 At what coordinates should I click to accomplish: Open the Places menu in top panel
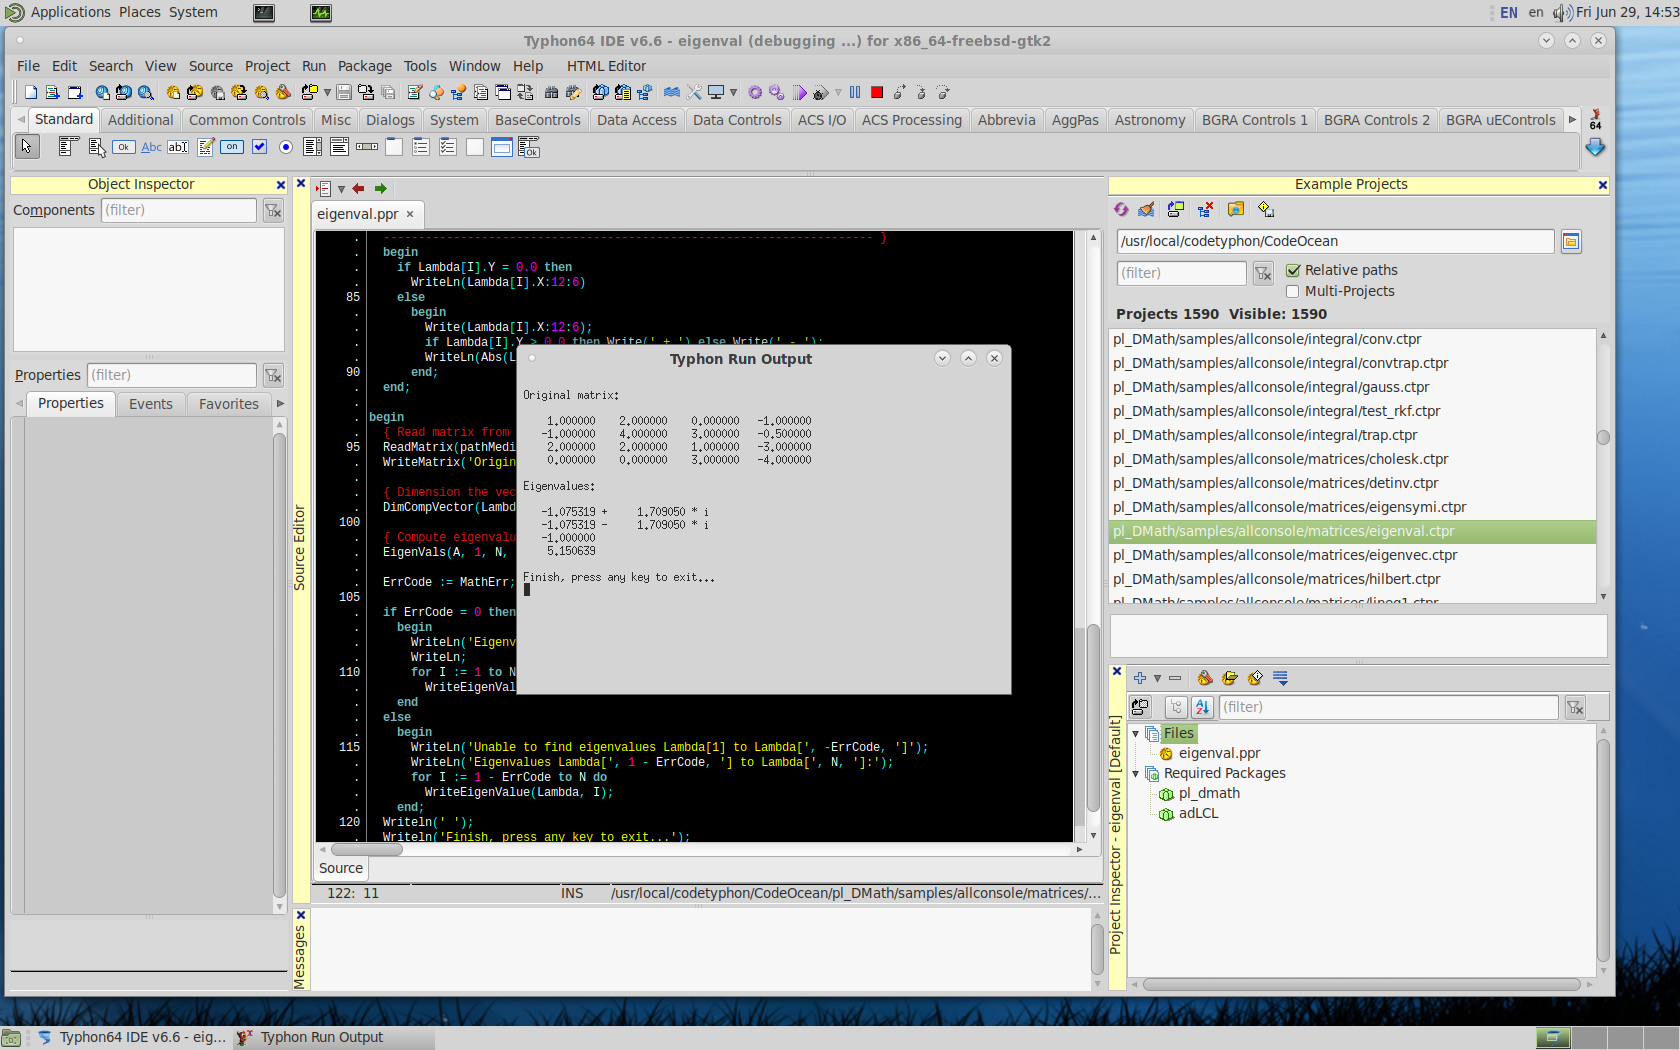click(140, 12)
